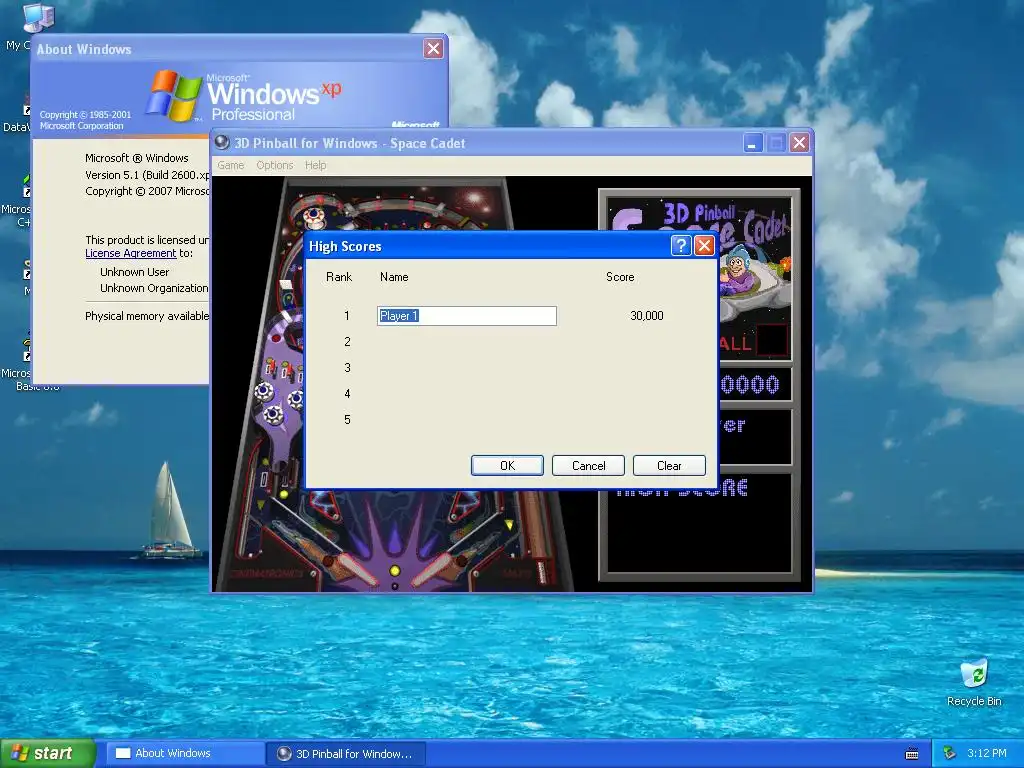The image size is (1024, 768).
Task: Click the pinball icon in the 3D Pinball title bar
Action: click(x=222, y=142)
